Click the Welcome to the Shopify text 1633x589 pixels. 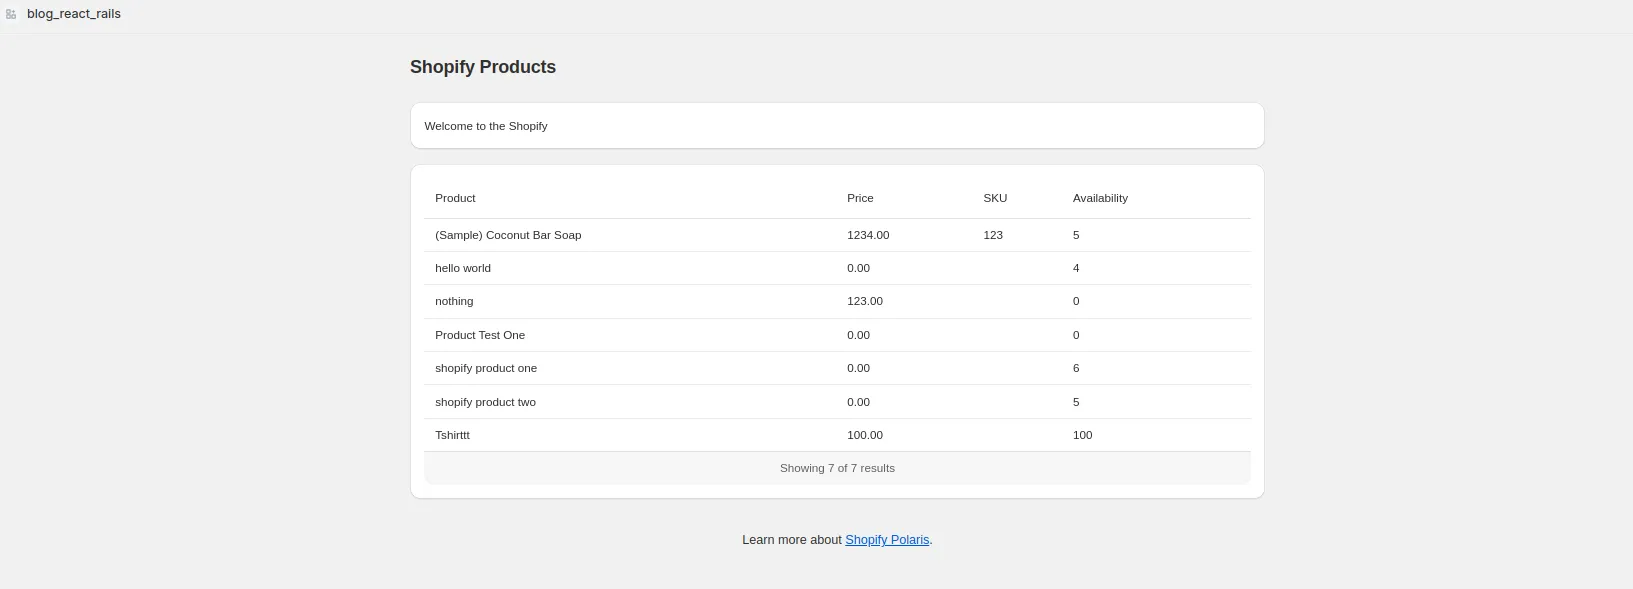pos(486,126)
